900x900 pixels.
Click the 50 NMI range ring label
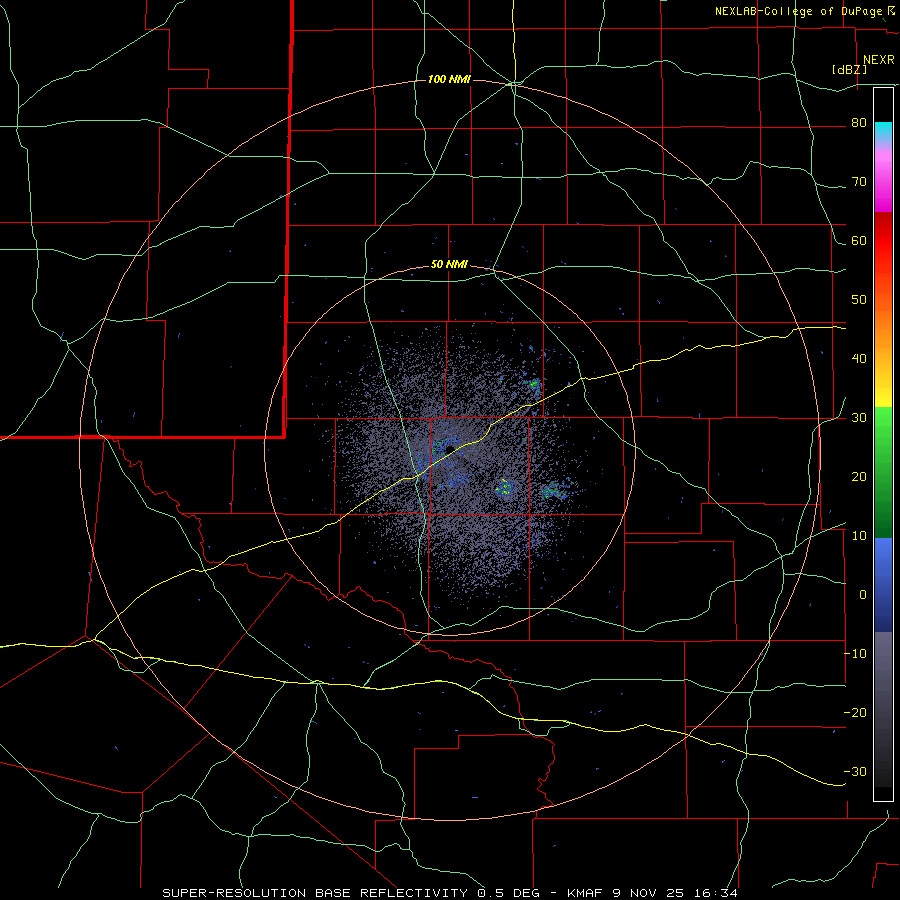(x=449, y=265)
